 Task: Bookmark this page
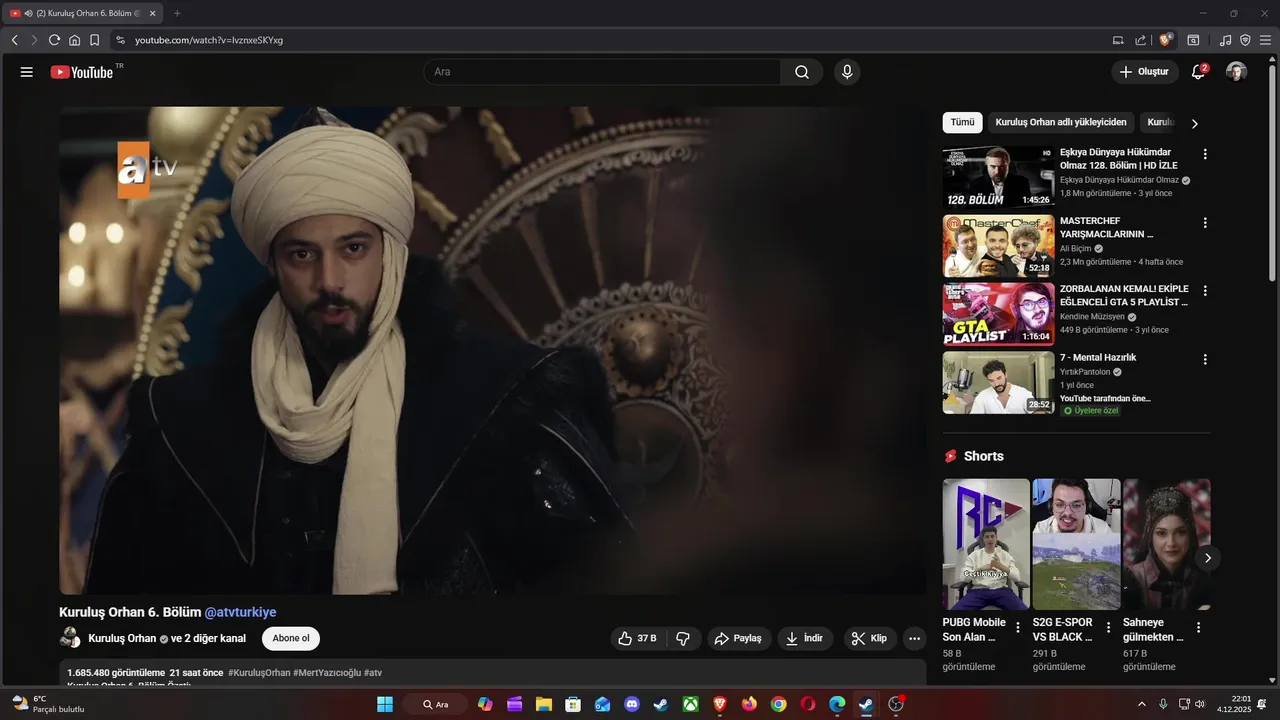[x=94, y=40]
